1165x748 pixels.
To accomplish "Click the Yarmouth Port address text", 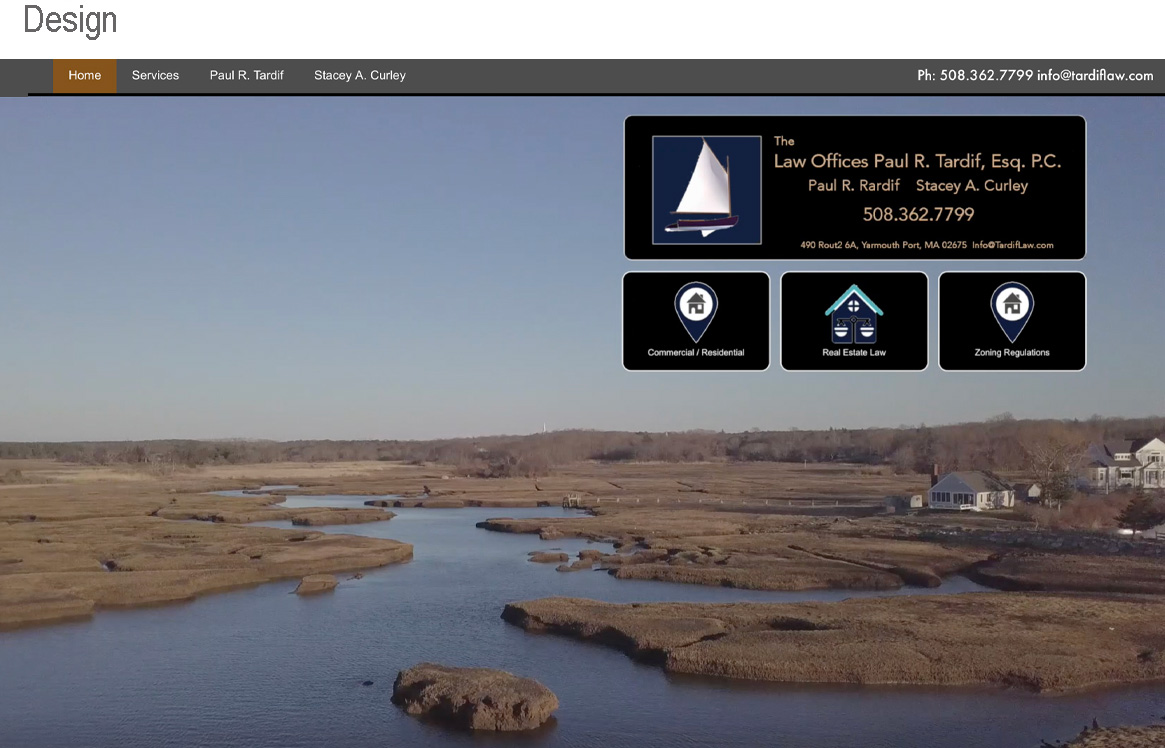I will click(882, 244).
